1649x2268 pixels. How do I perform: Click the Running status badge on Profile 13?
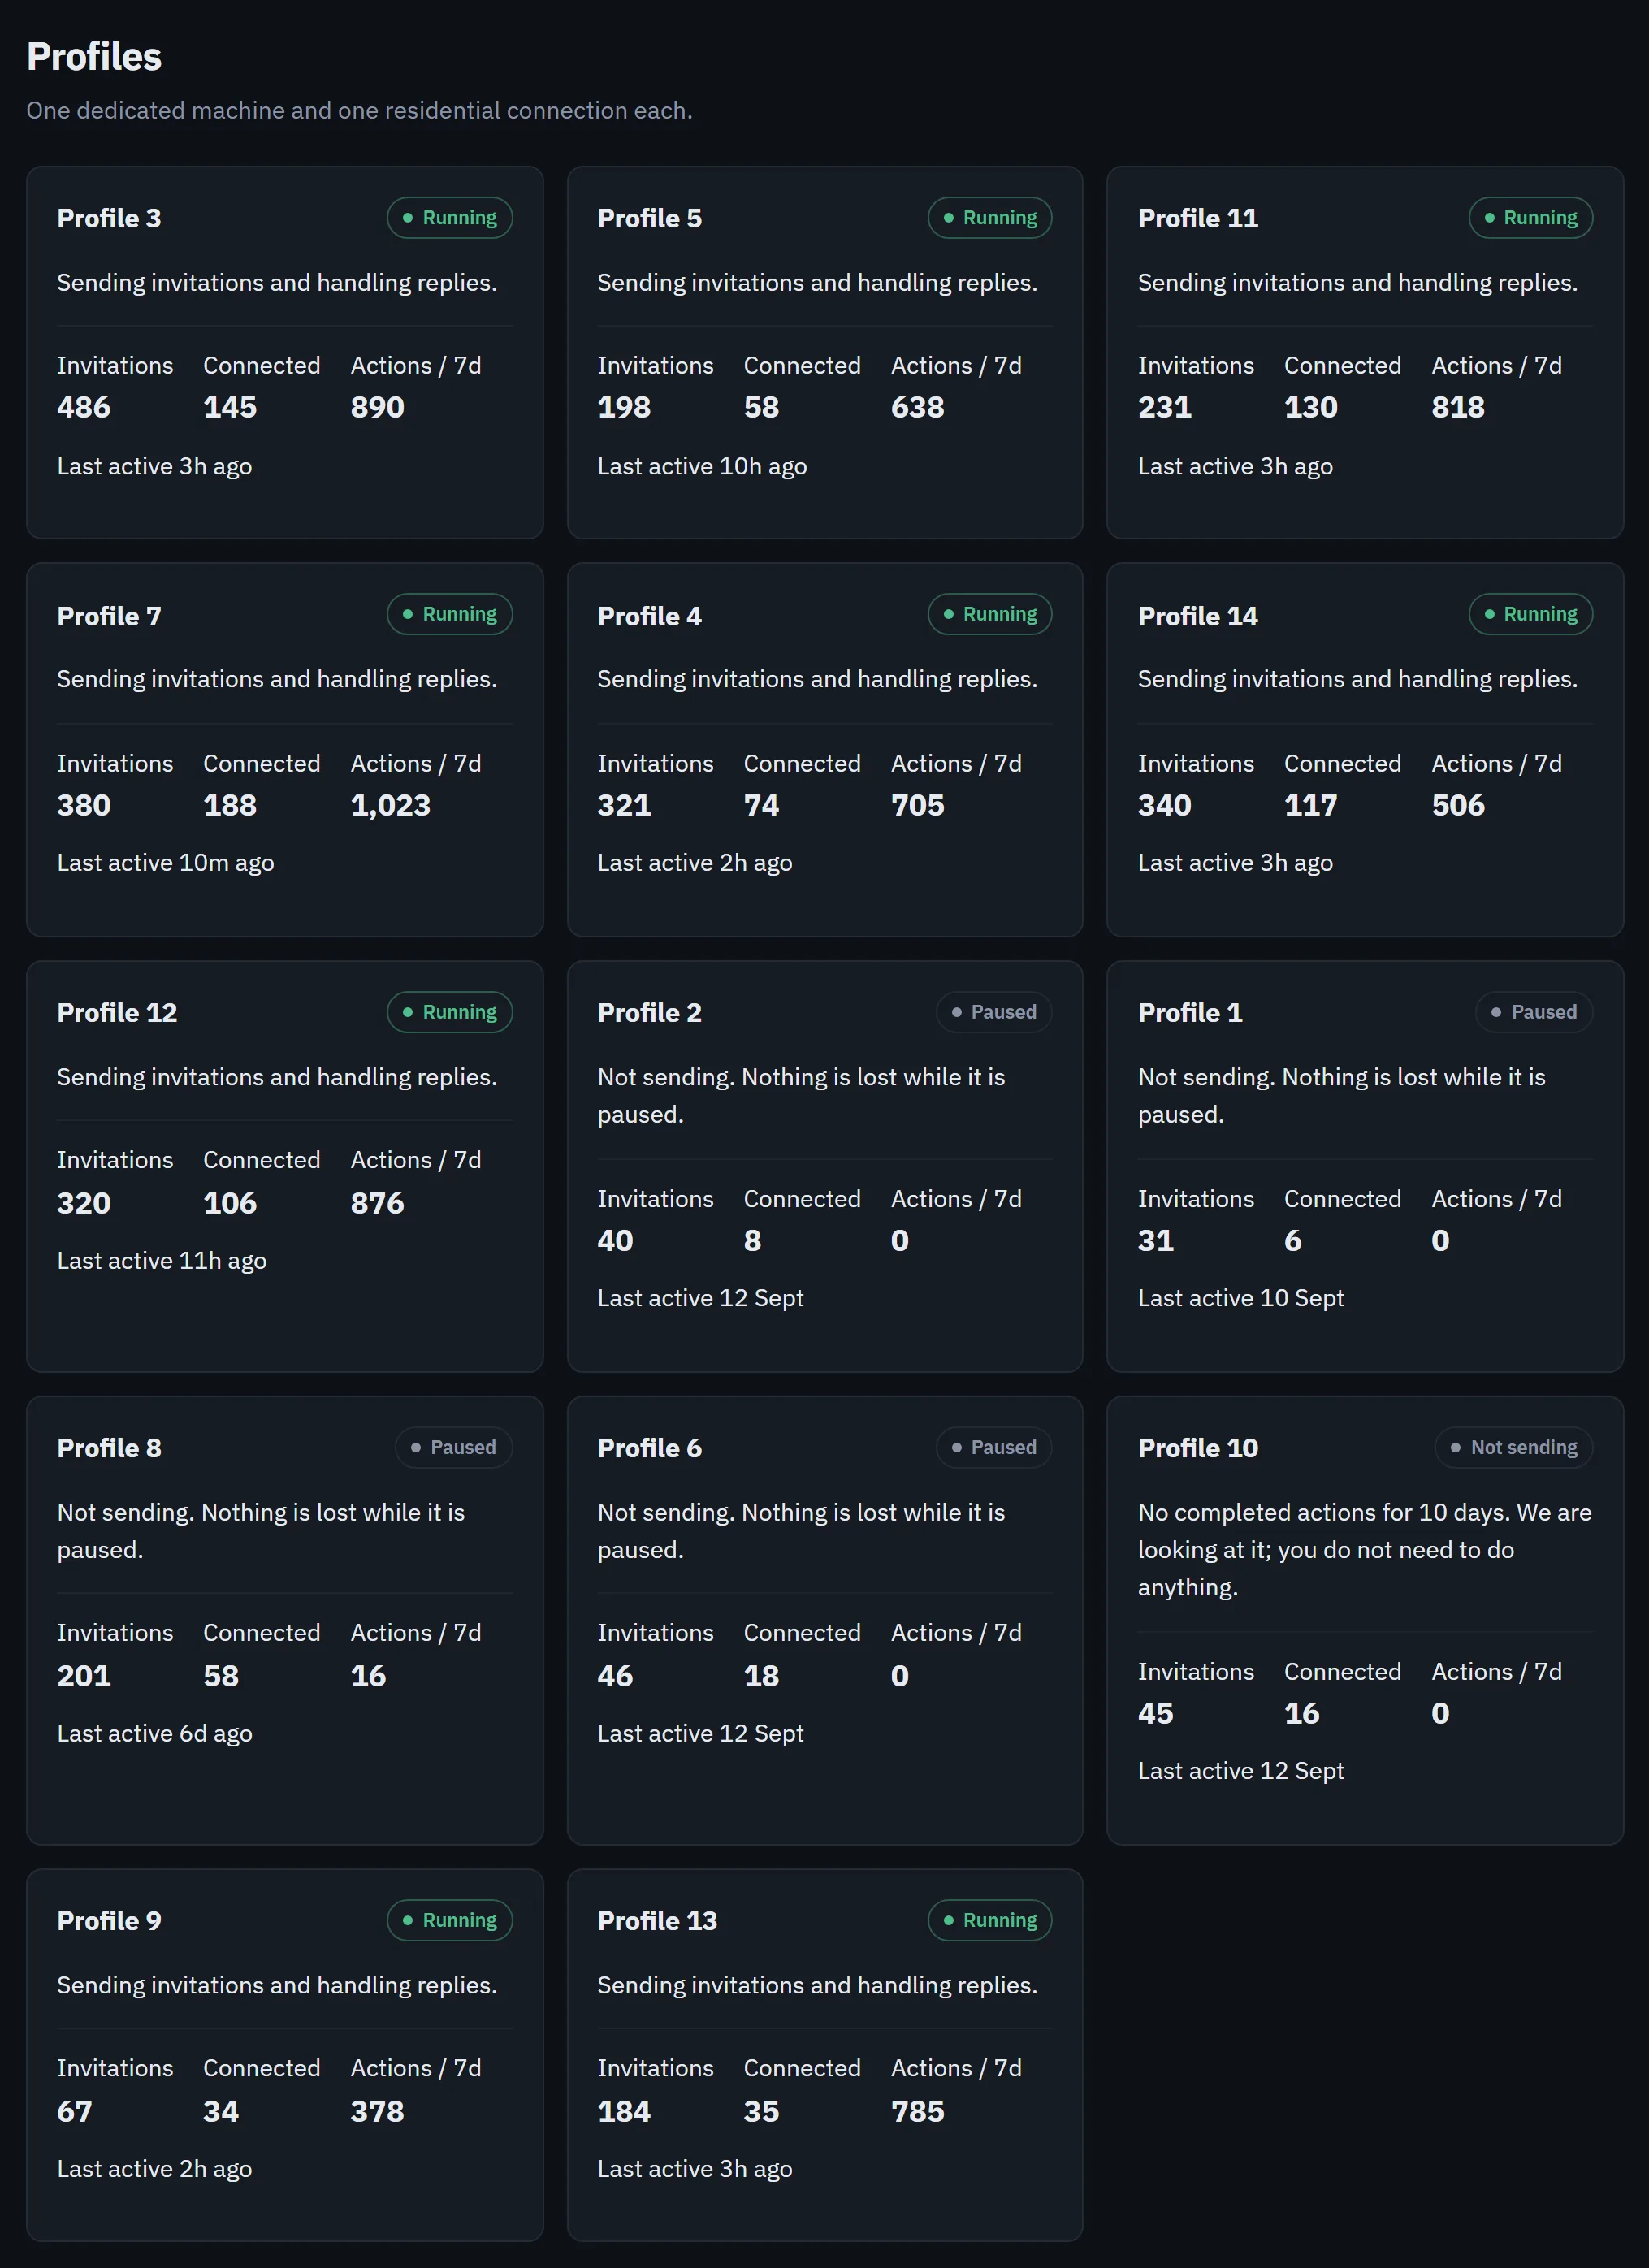pyautogui.click(x=990, y=1920)
